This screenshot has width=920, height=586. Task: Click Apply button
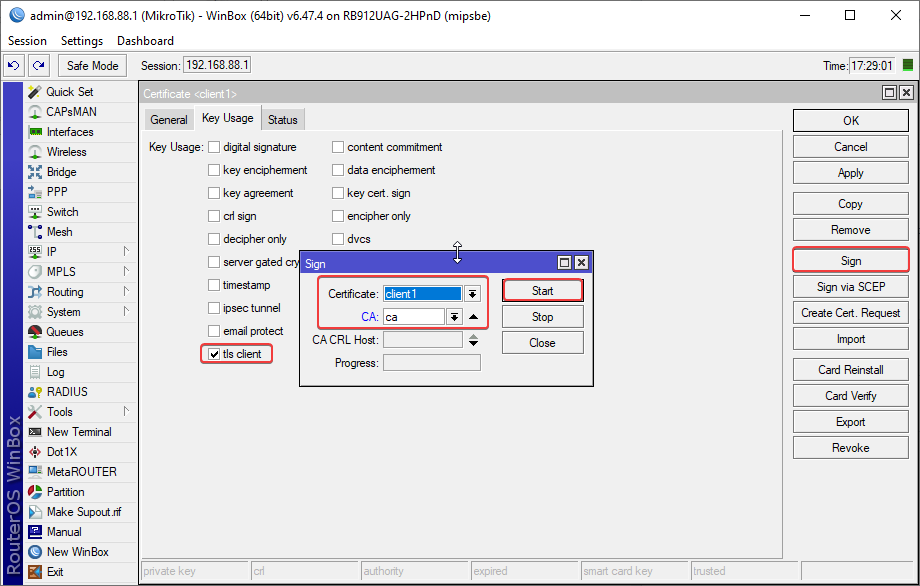click(851, 173)
